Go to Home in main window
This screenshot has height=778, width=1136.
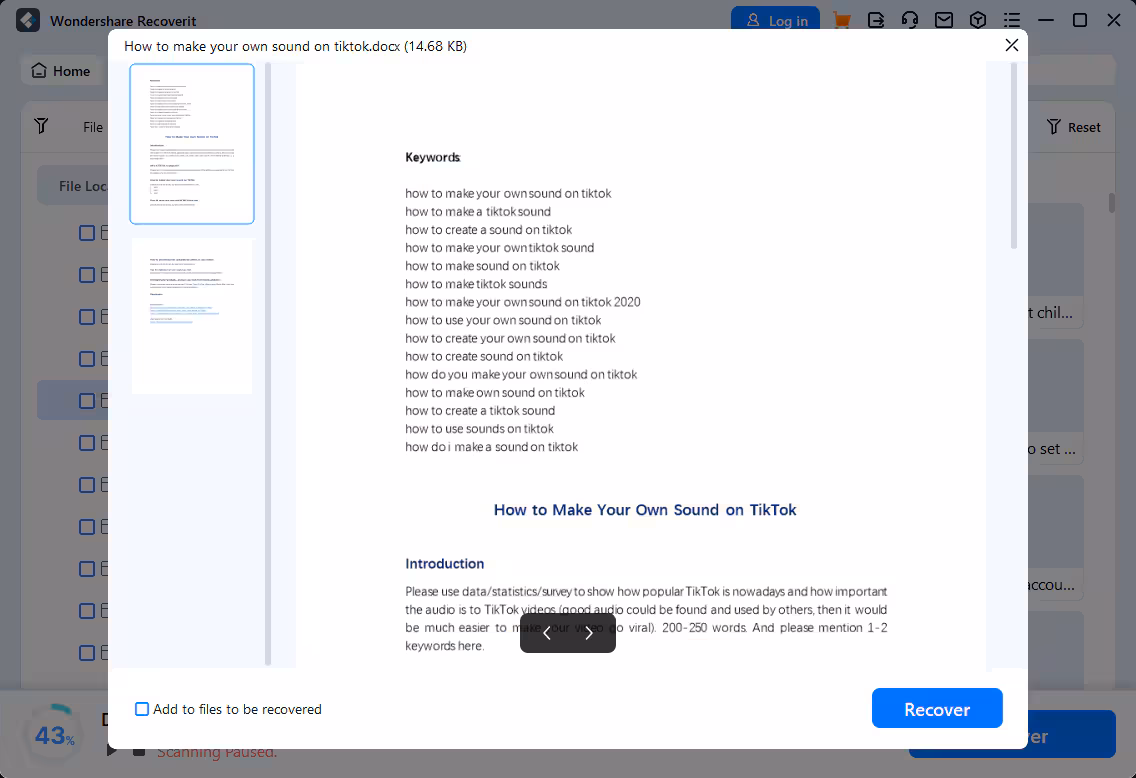(61, 71)
